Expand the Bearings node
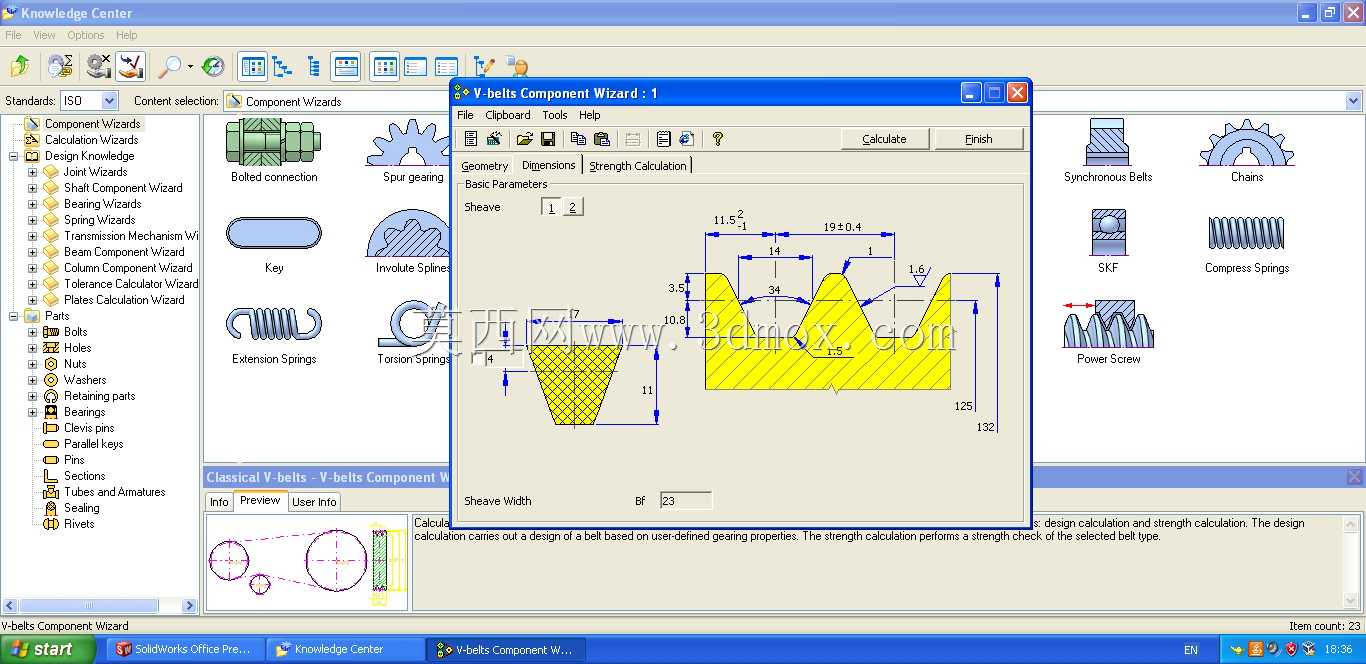 point(32,412)
